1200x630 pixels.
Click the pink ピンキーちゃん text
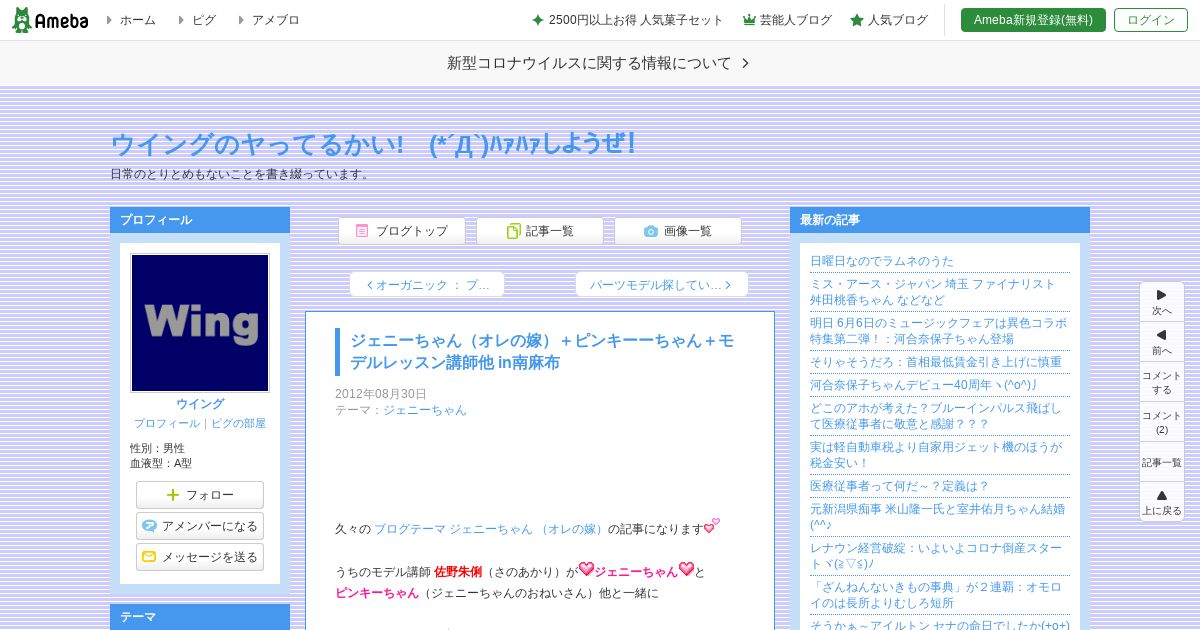coord(377,593)
